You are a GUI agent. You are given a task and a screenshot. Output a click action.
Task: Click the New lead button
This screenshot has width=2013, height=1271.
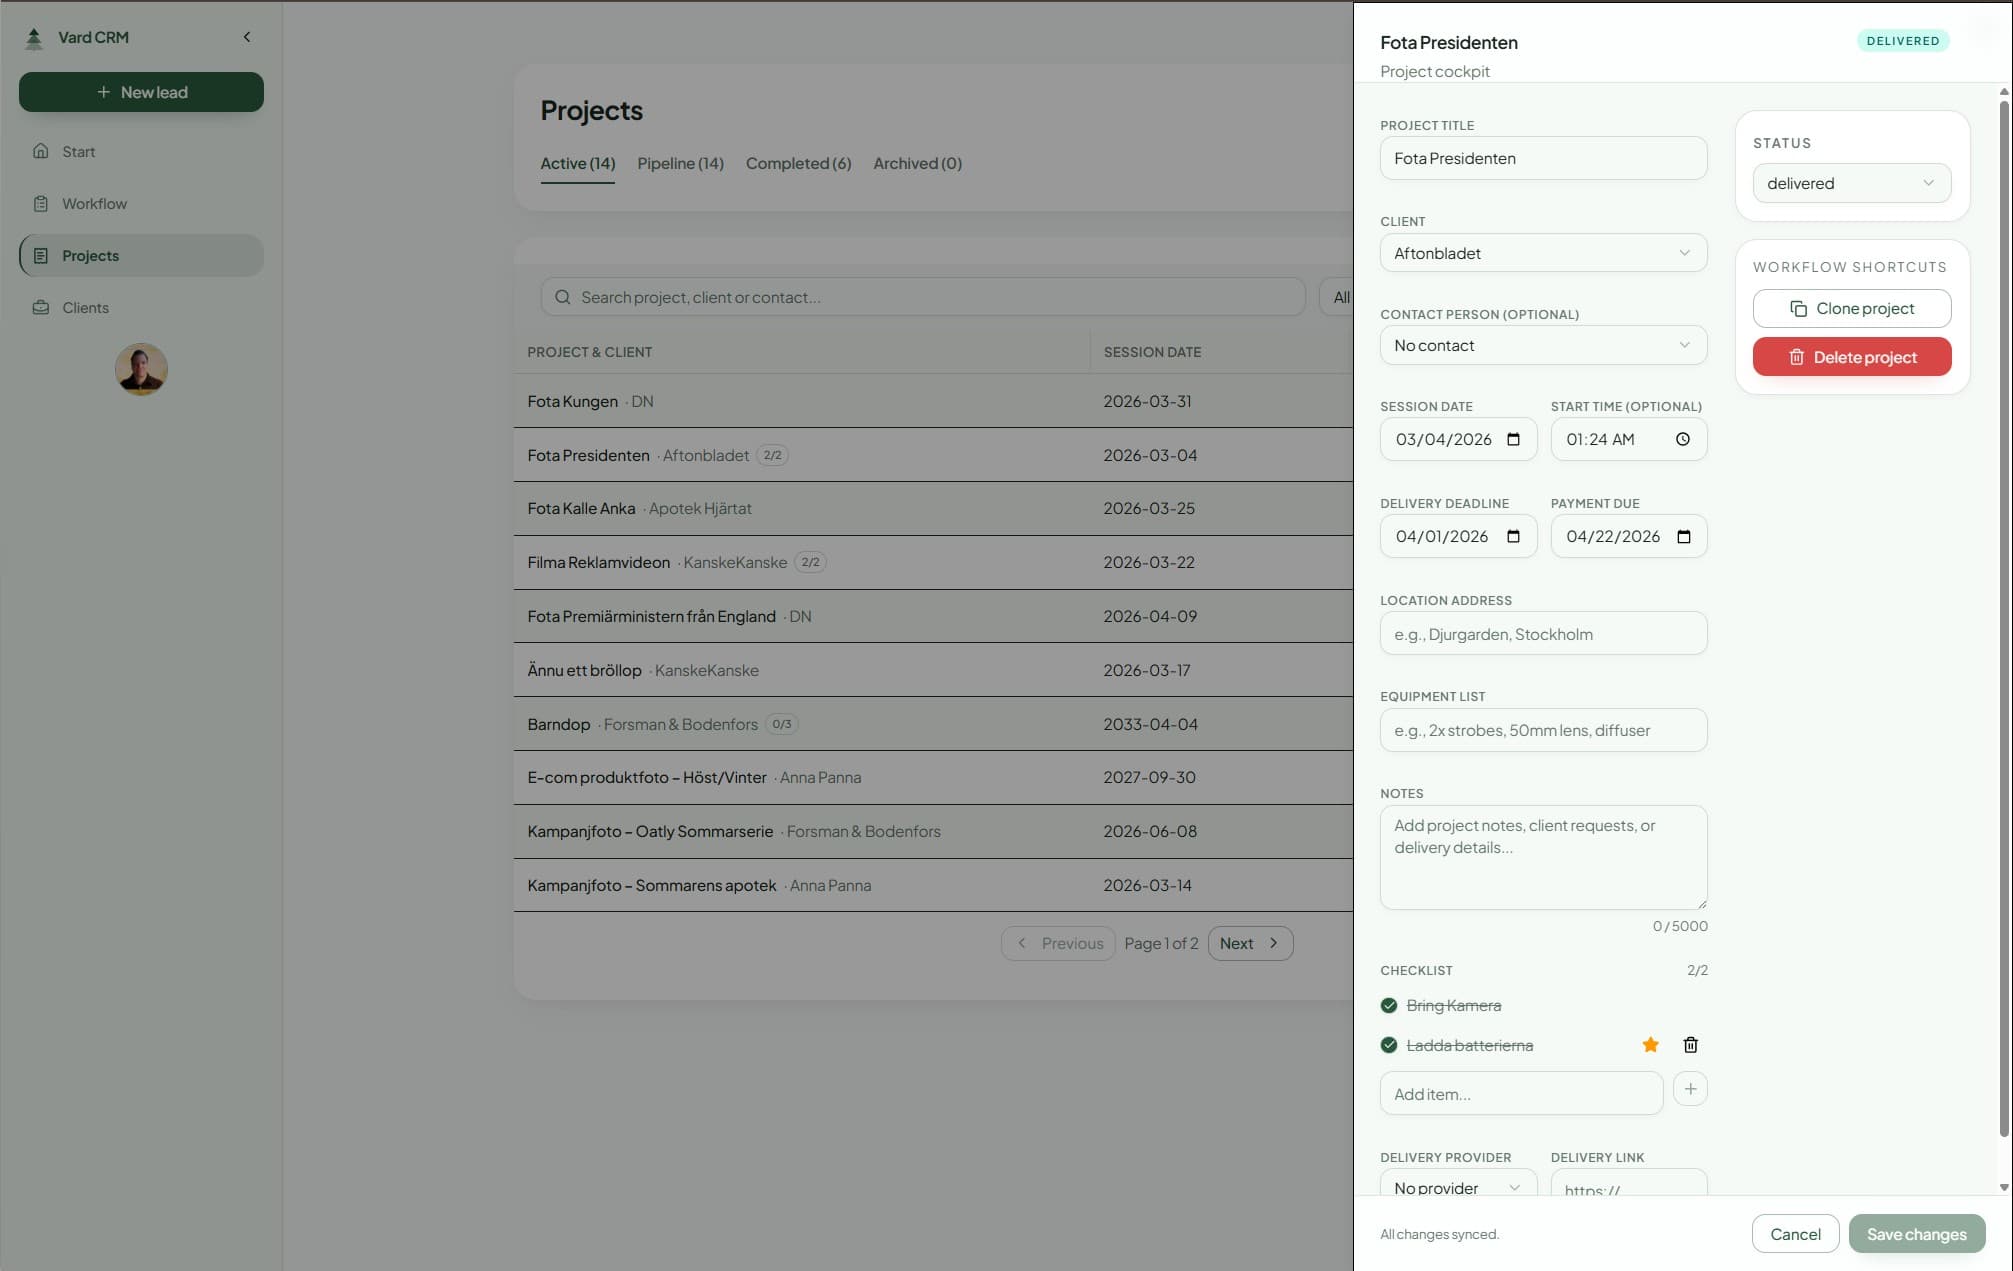[x=141, y=91]
